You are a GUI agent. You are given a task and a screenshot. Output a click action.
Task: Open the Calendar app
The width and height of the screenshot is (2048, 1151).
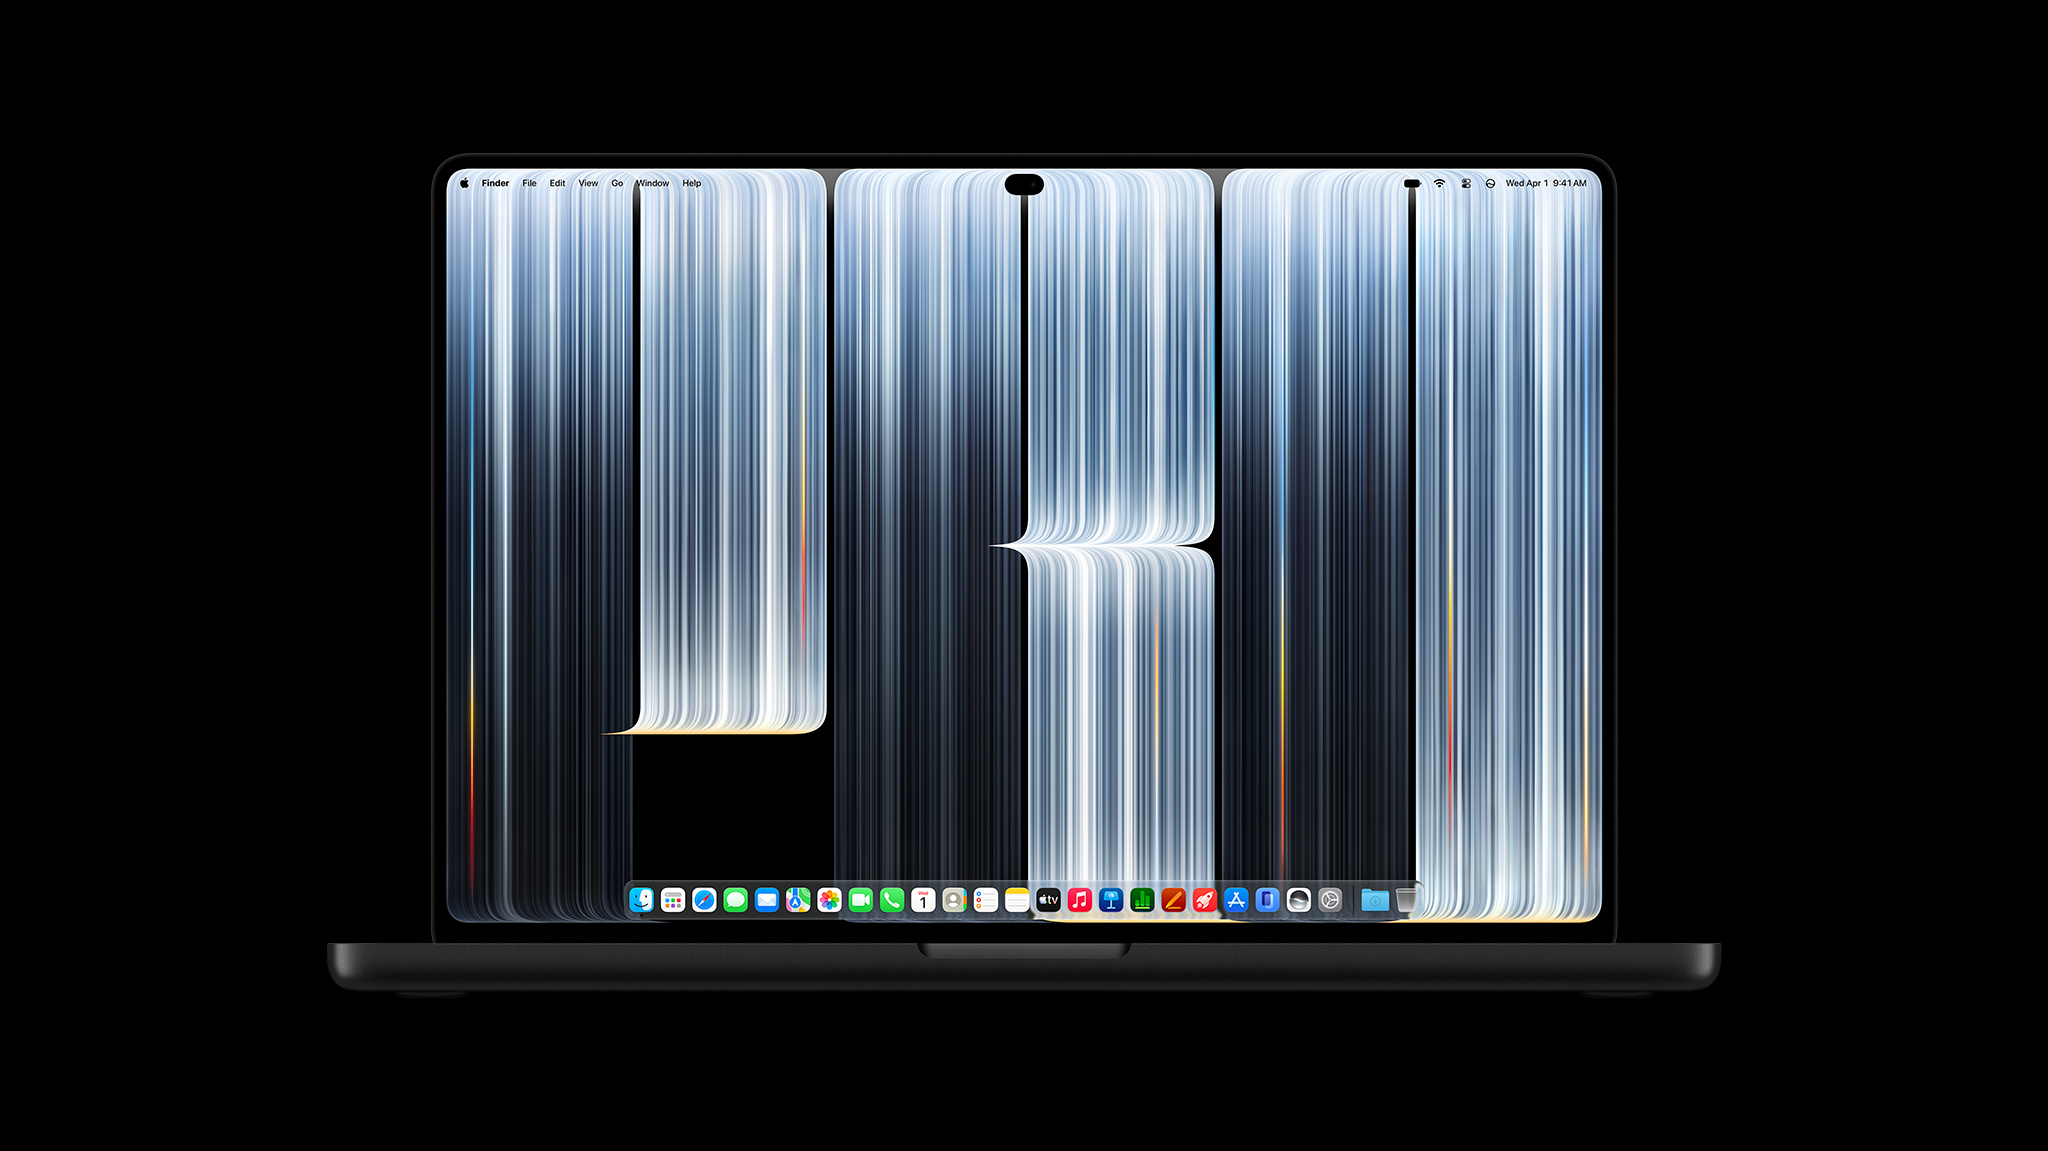pyautogui.click(x=923, y=900)
